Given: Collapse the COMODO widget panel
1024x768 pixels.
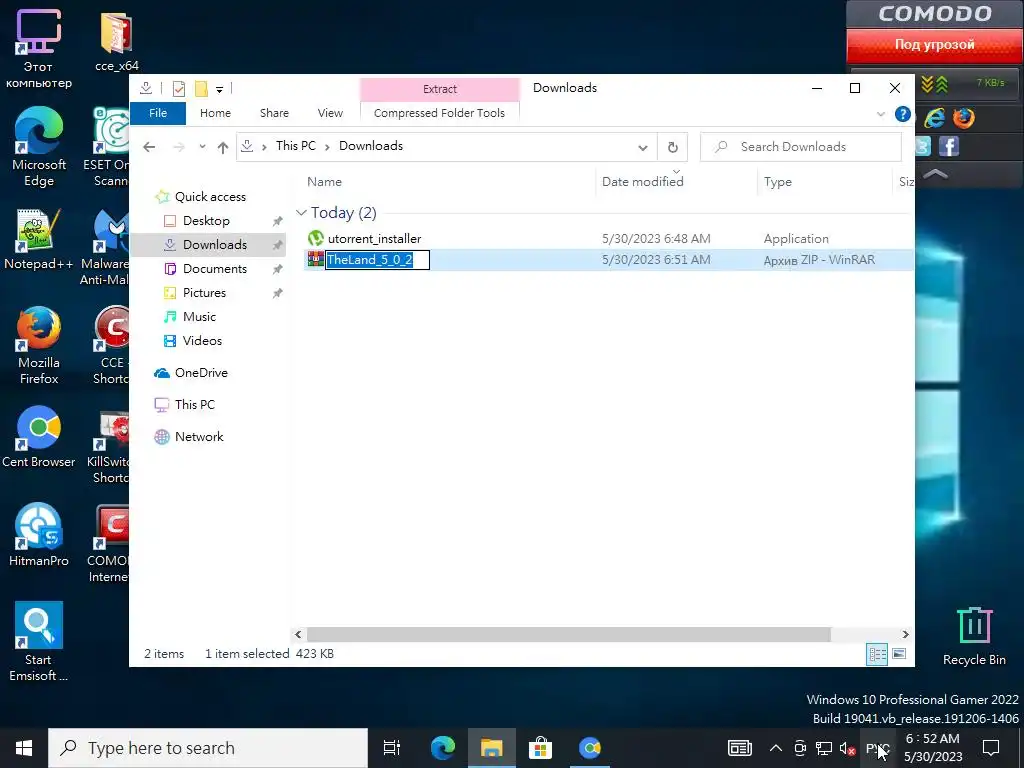Looking at the screenshot, I should coord(935,174).
